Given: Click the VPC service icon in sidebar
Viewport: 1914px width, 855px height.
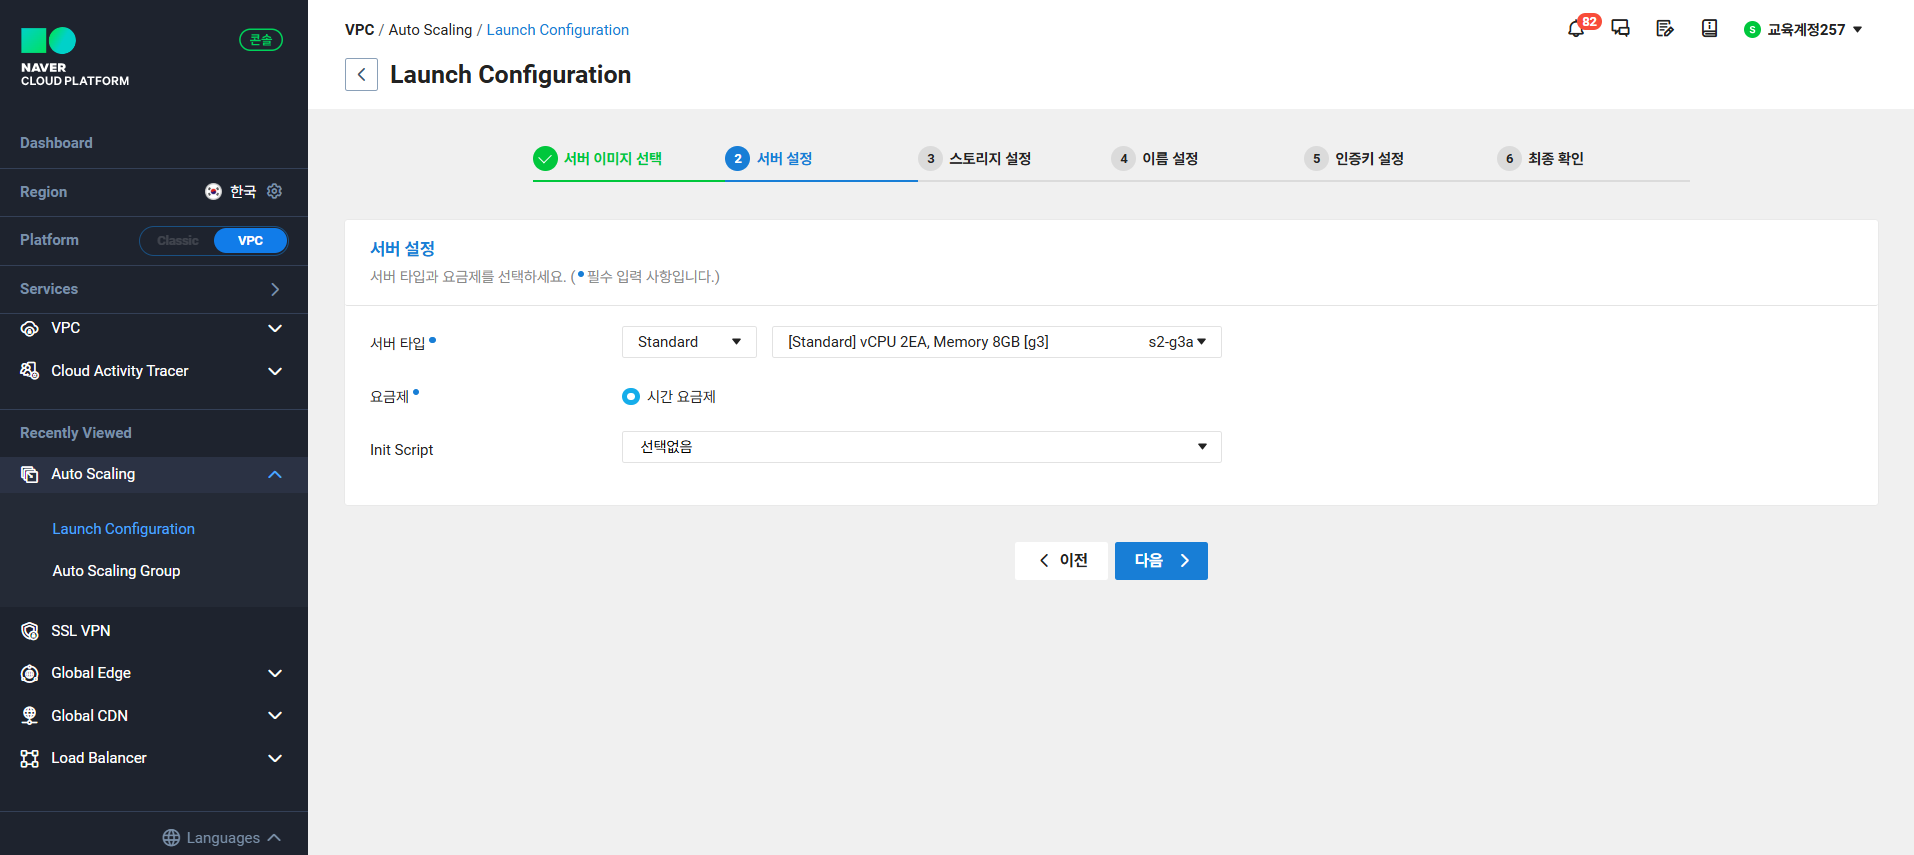Looking at the screenshot, I should [x=30, y=328].
